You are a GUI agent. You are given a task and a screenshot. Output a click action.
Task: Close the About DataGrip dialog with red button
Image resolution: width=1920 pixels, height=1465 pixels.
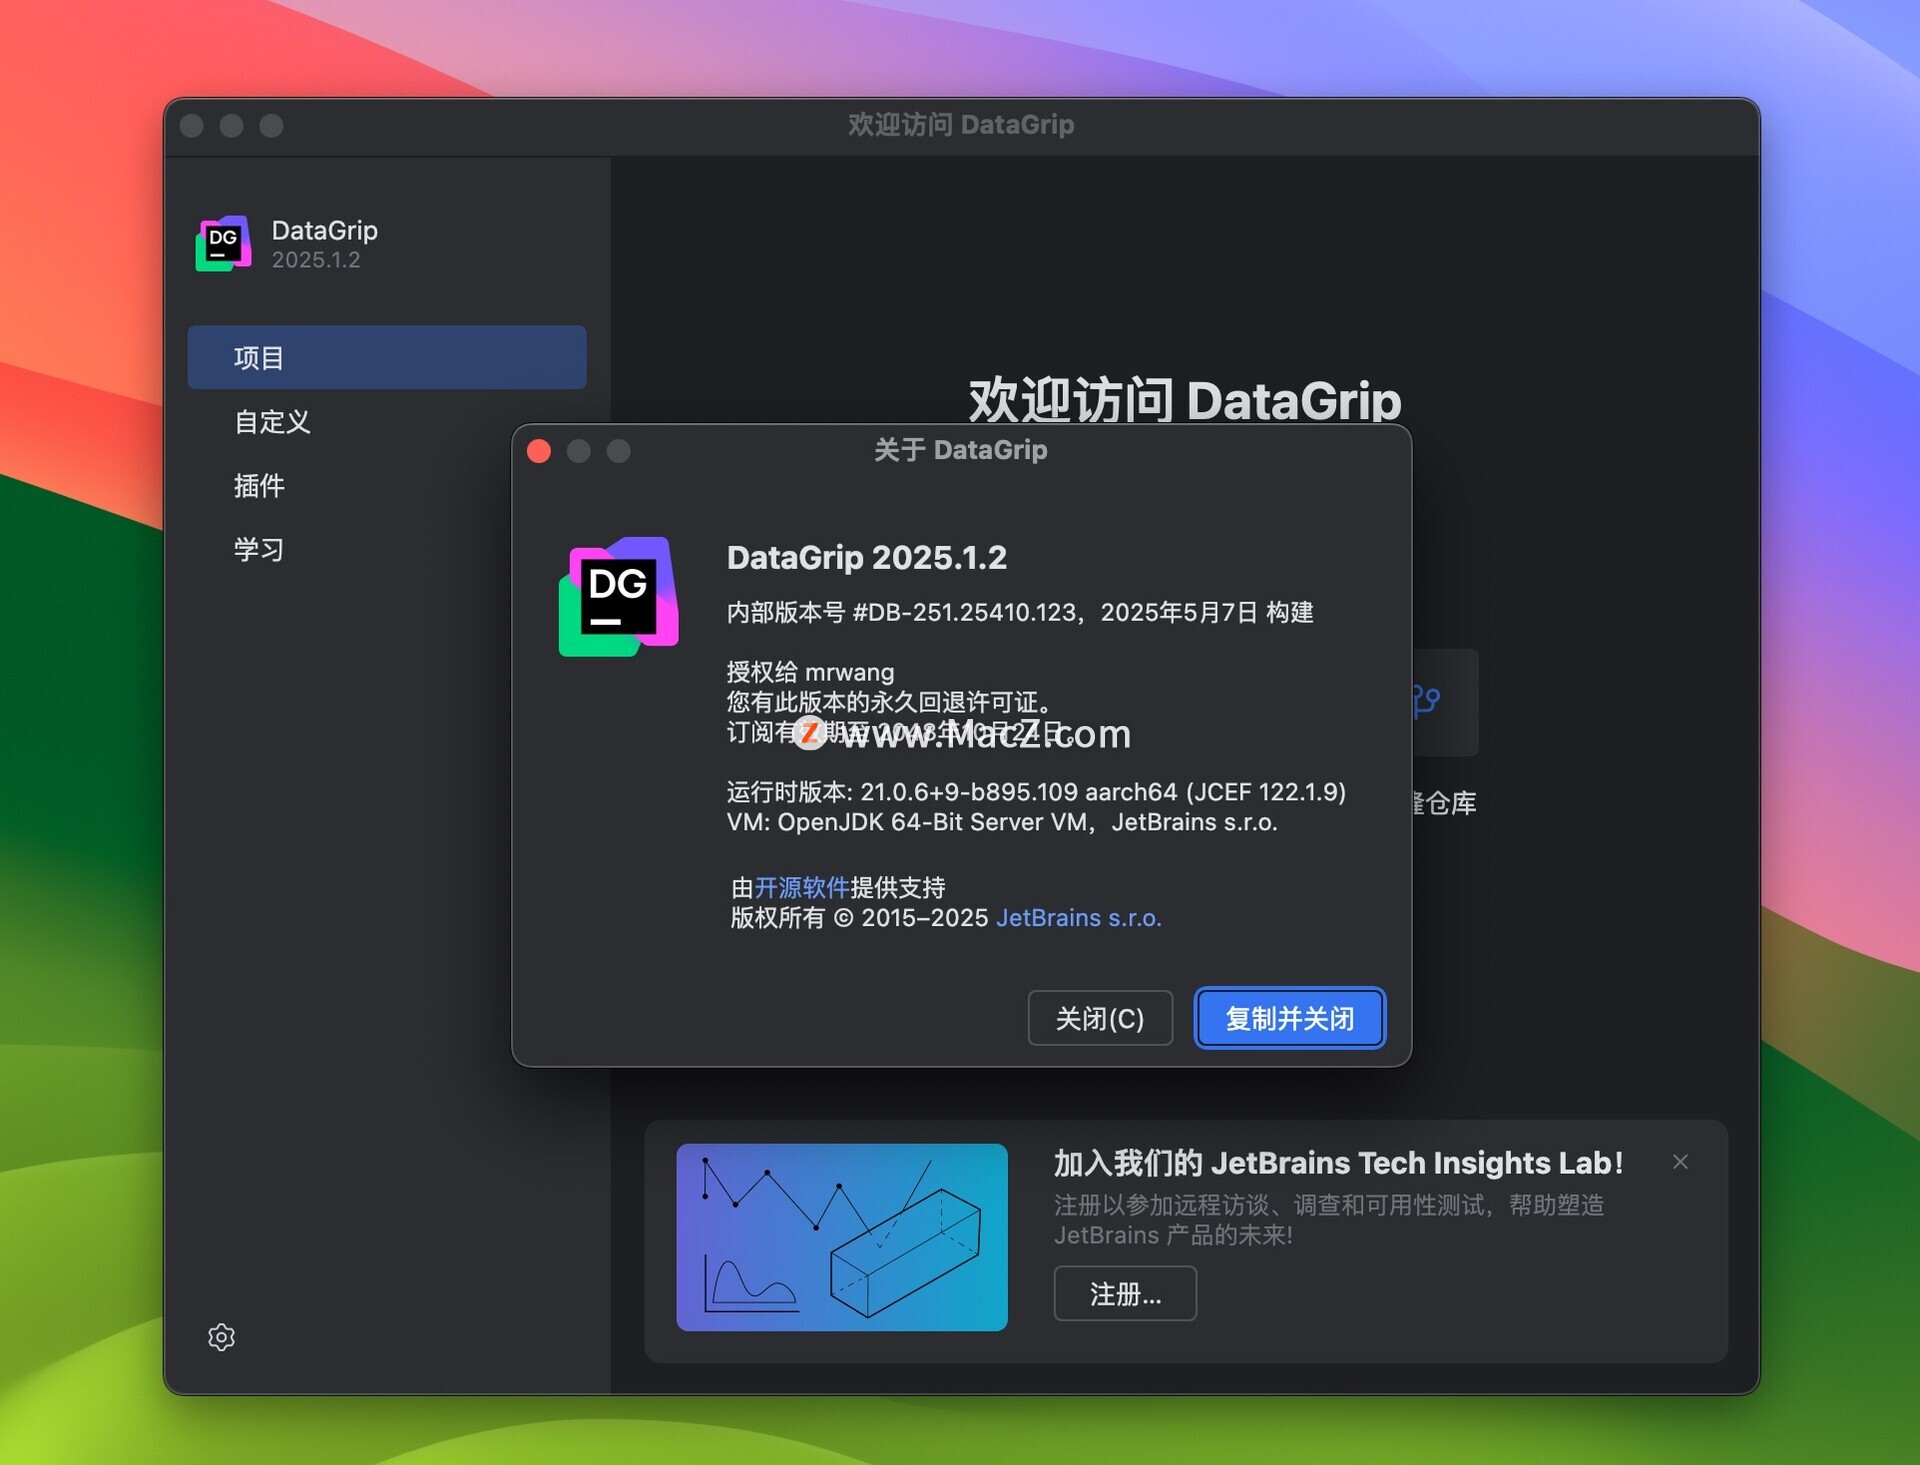539,451
